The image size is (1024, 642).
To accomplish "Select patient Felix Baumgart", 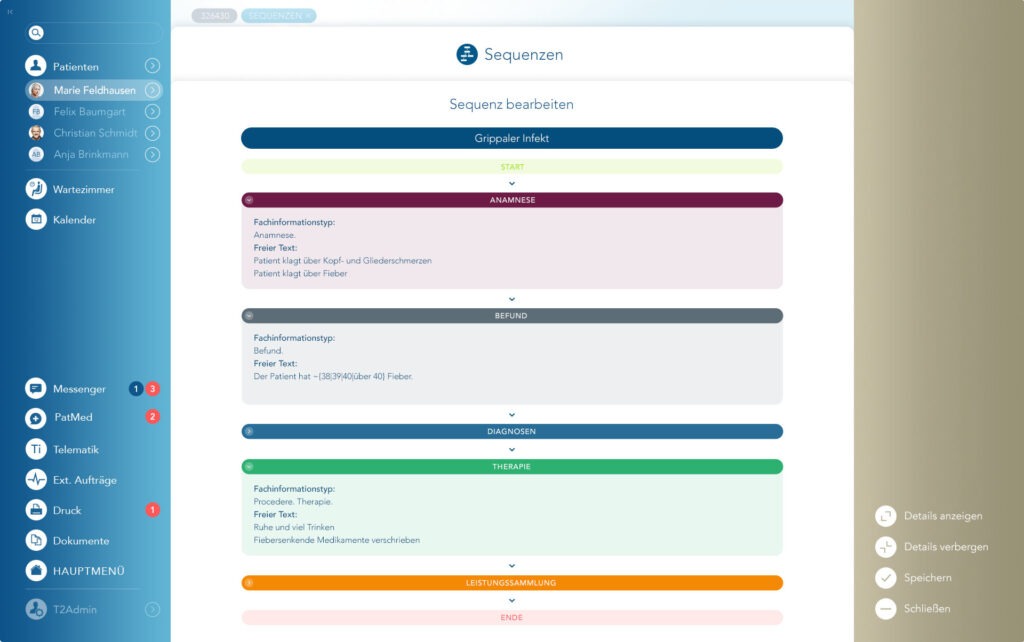I will (x=89, y=112).
